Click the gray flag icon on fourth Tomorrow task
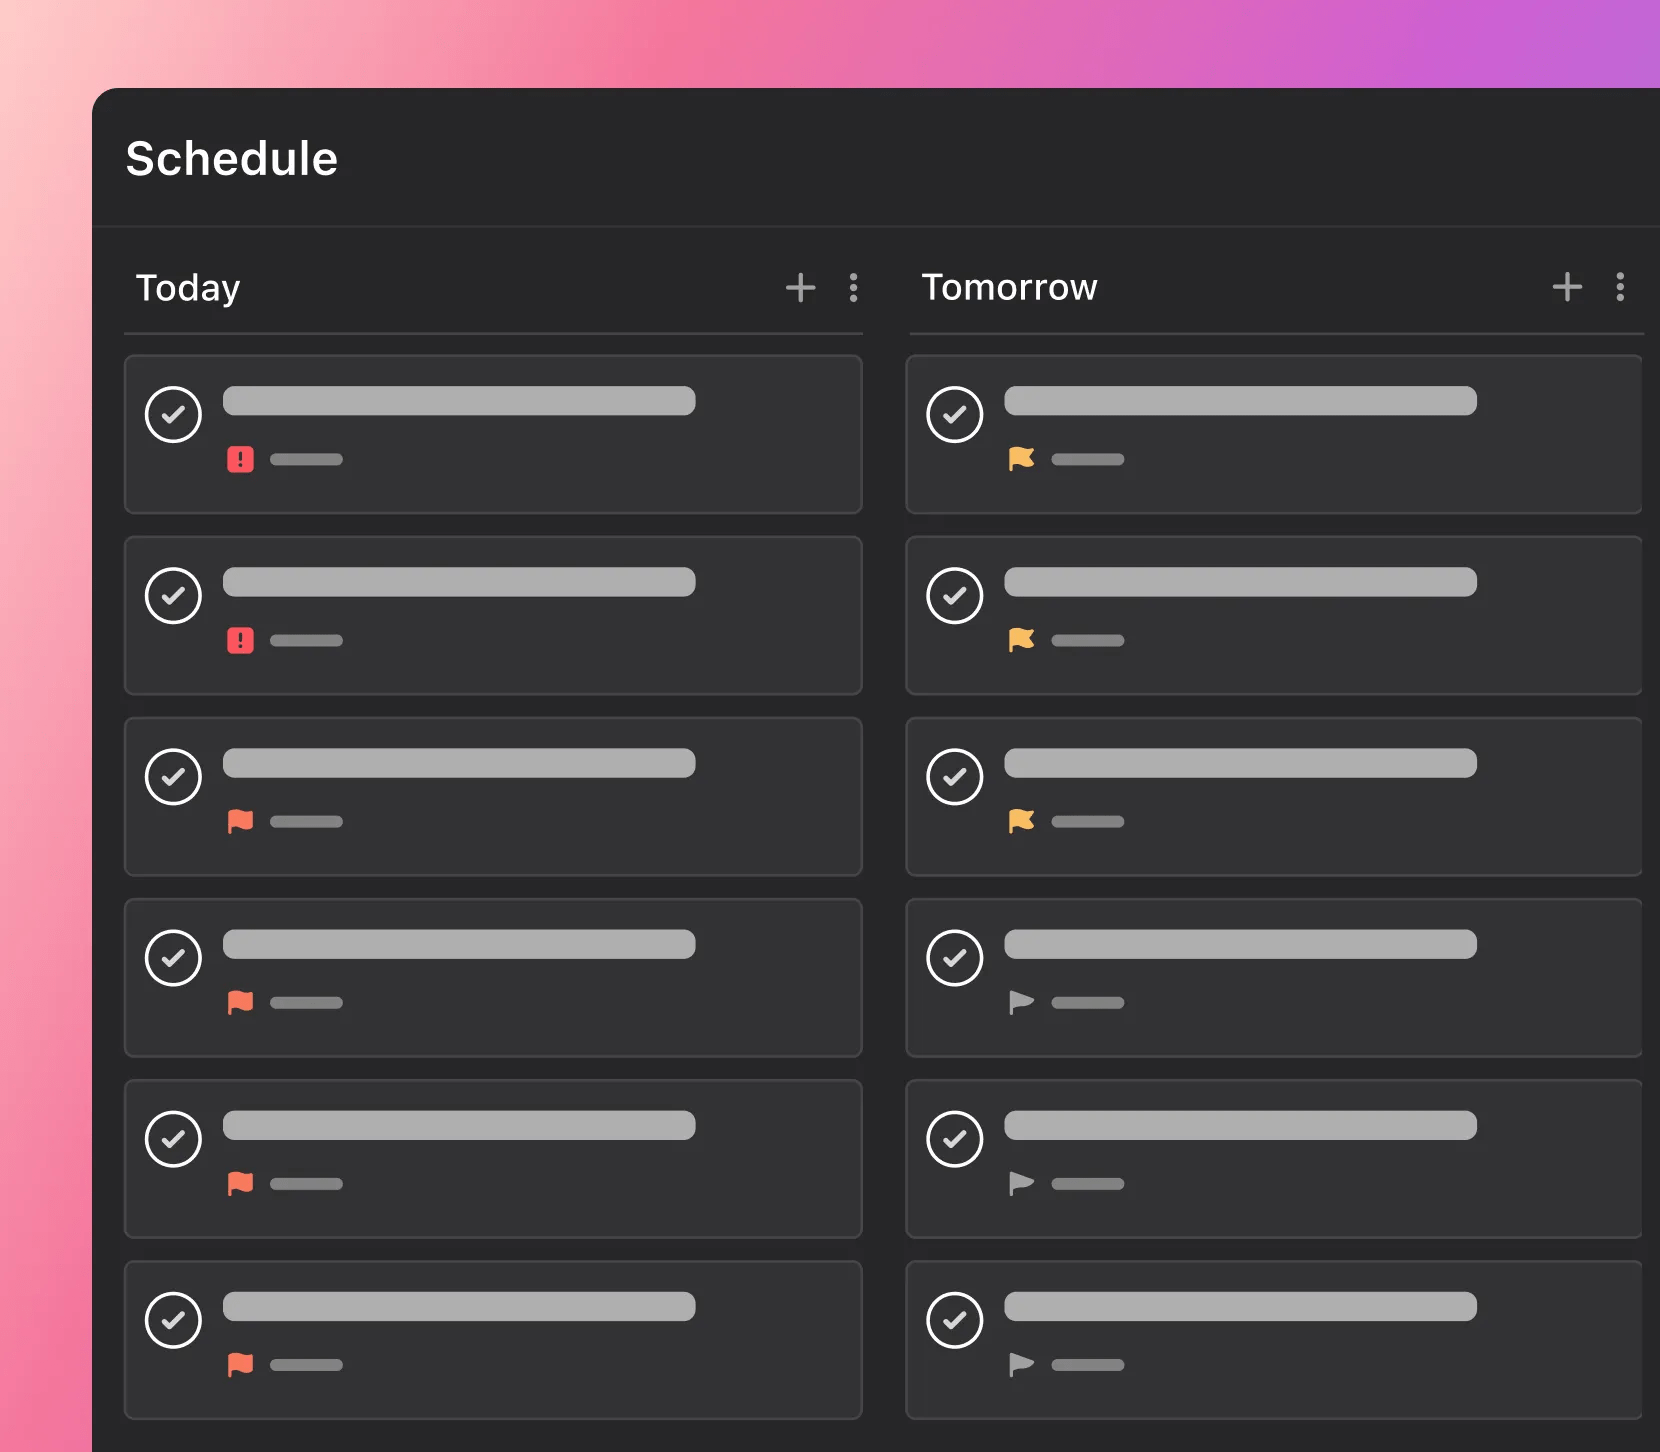1660x1452 pixels. tap(1021, 1002)
